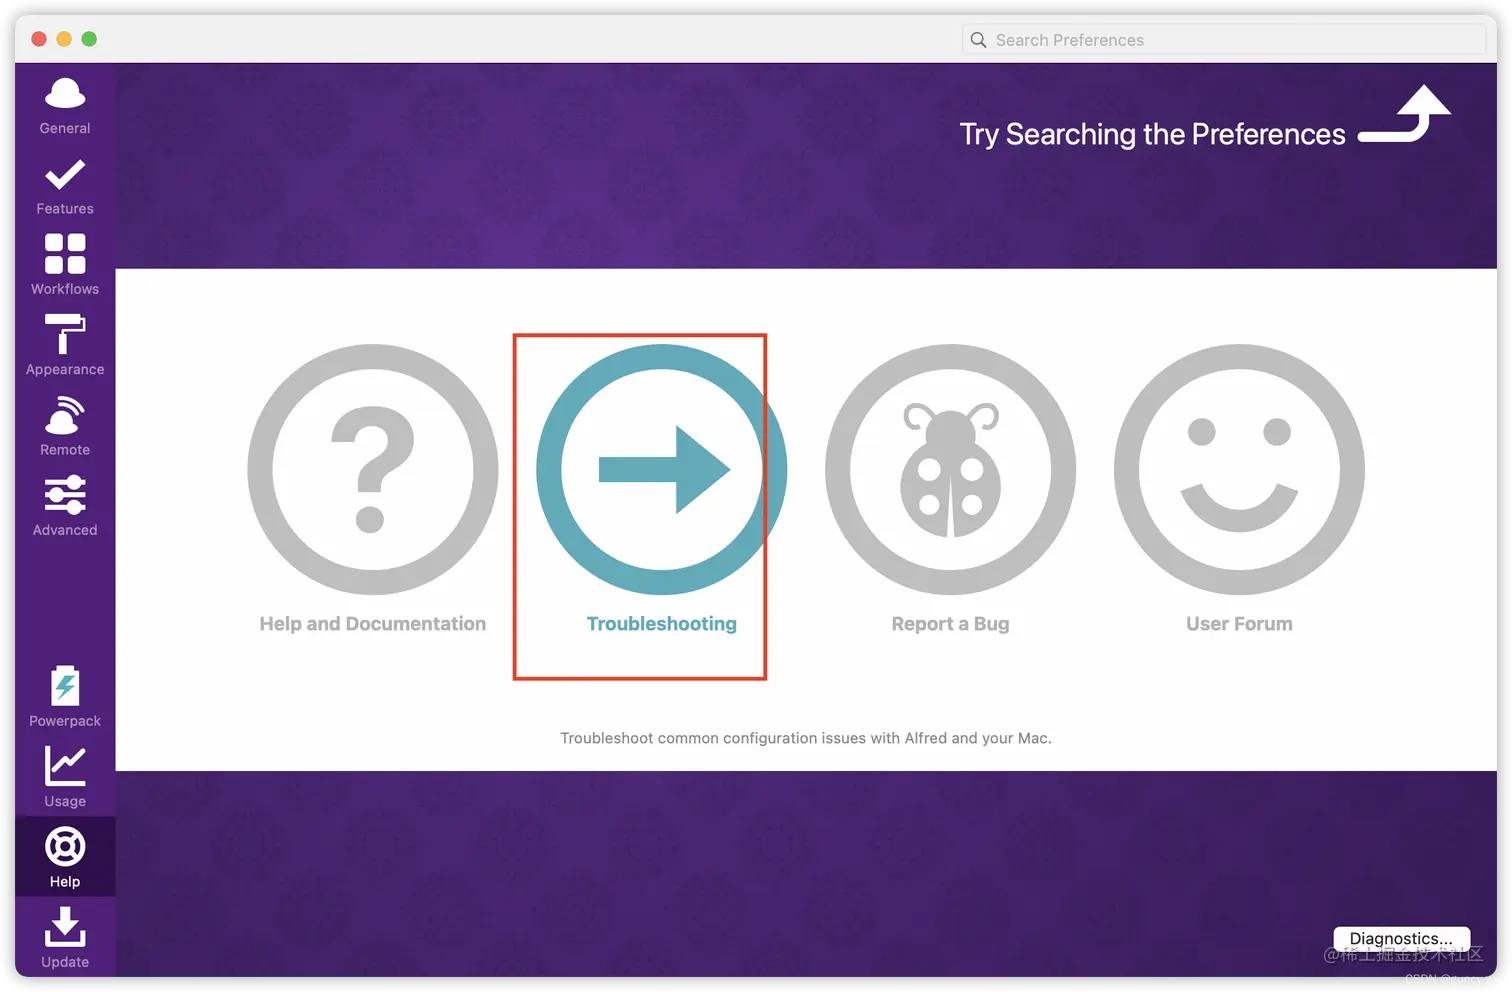Screen dimensions: 1512x992
Task: Open the Features checkmark section
Action: [x=65, y=187]
